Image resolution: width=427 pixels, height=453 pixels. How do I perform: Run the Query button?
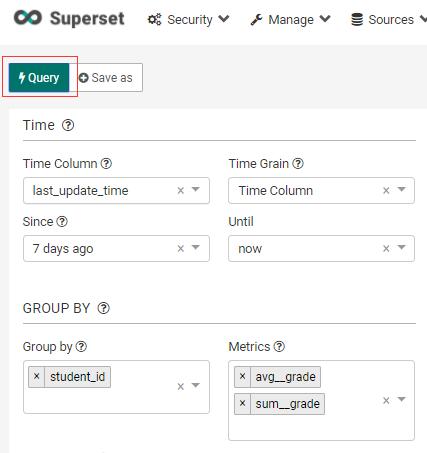[39, 78]
